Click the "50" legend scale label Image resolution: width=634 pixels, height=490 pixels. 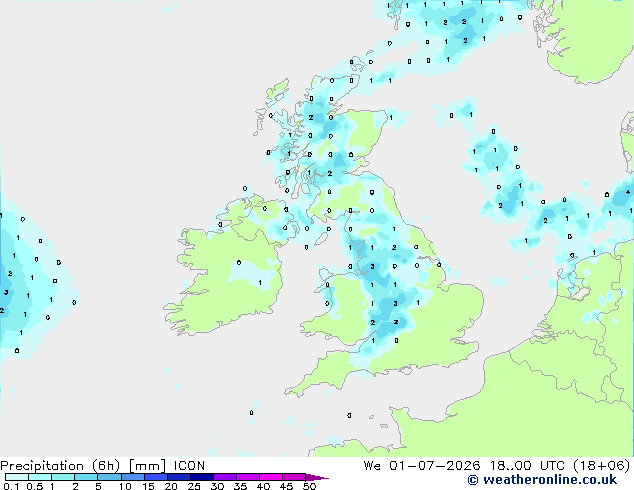(x=309, y=486)
